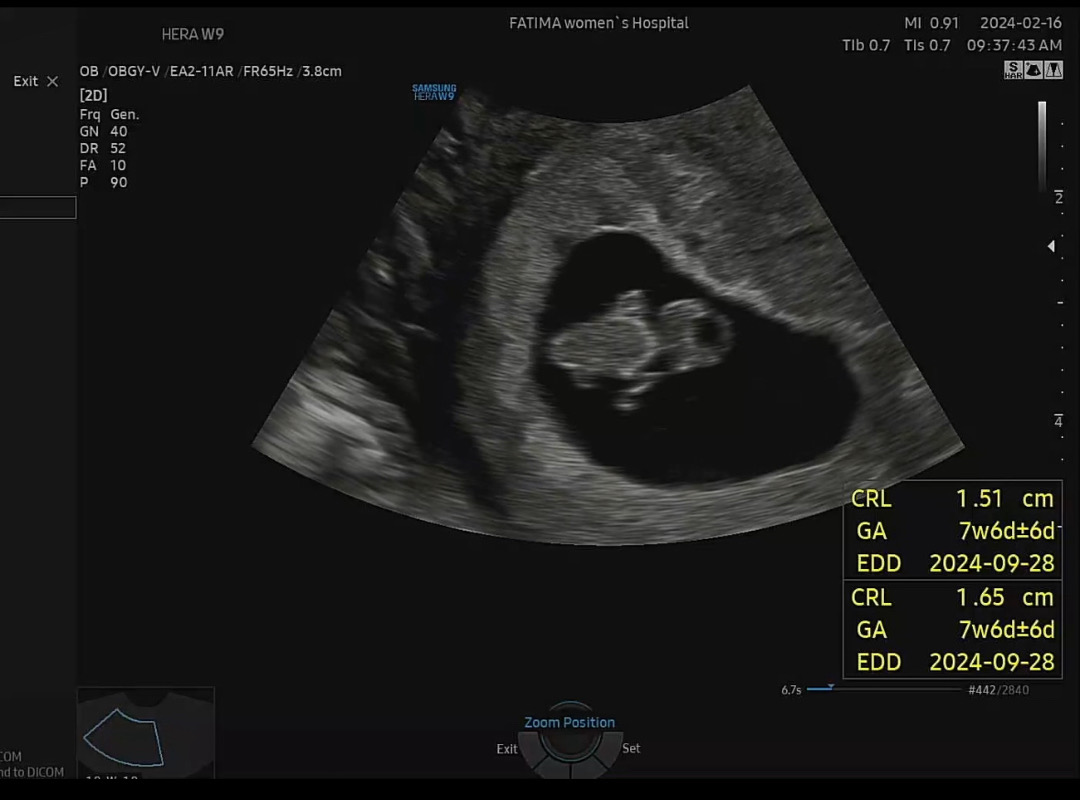The height and width of the screenshot is (800, 1080).
Task: Click the frame counter #442/2840
Action: (x=998, y=690)
